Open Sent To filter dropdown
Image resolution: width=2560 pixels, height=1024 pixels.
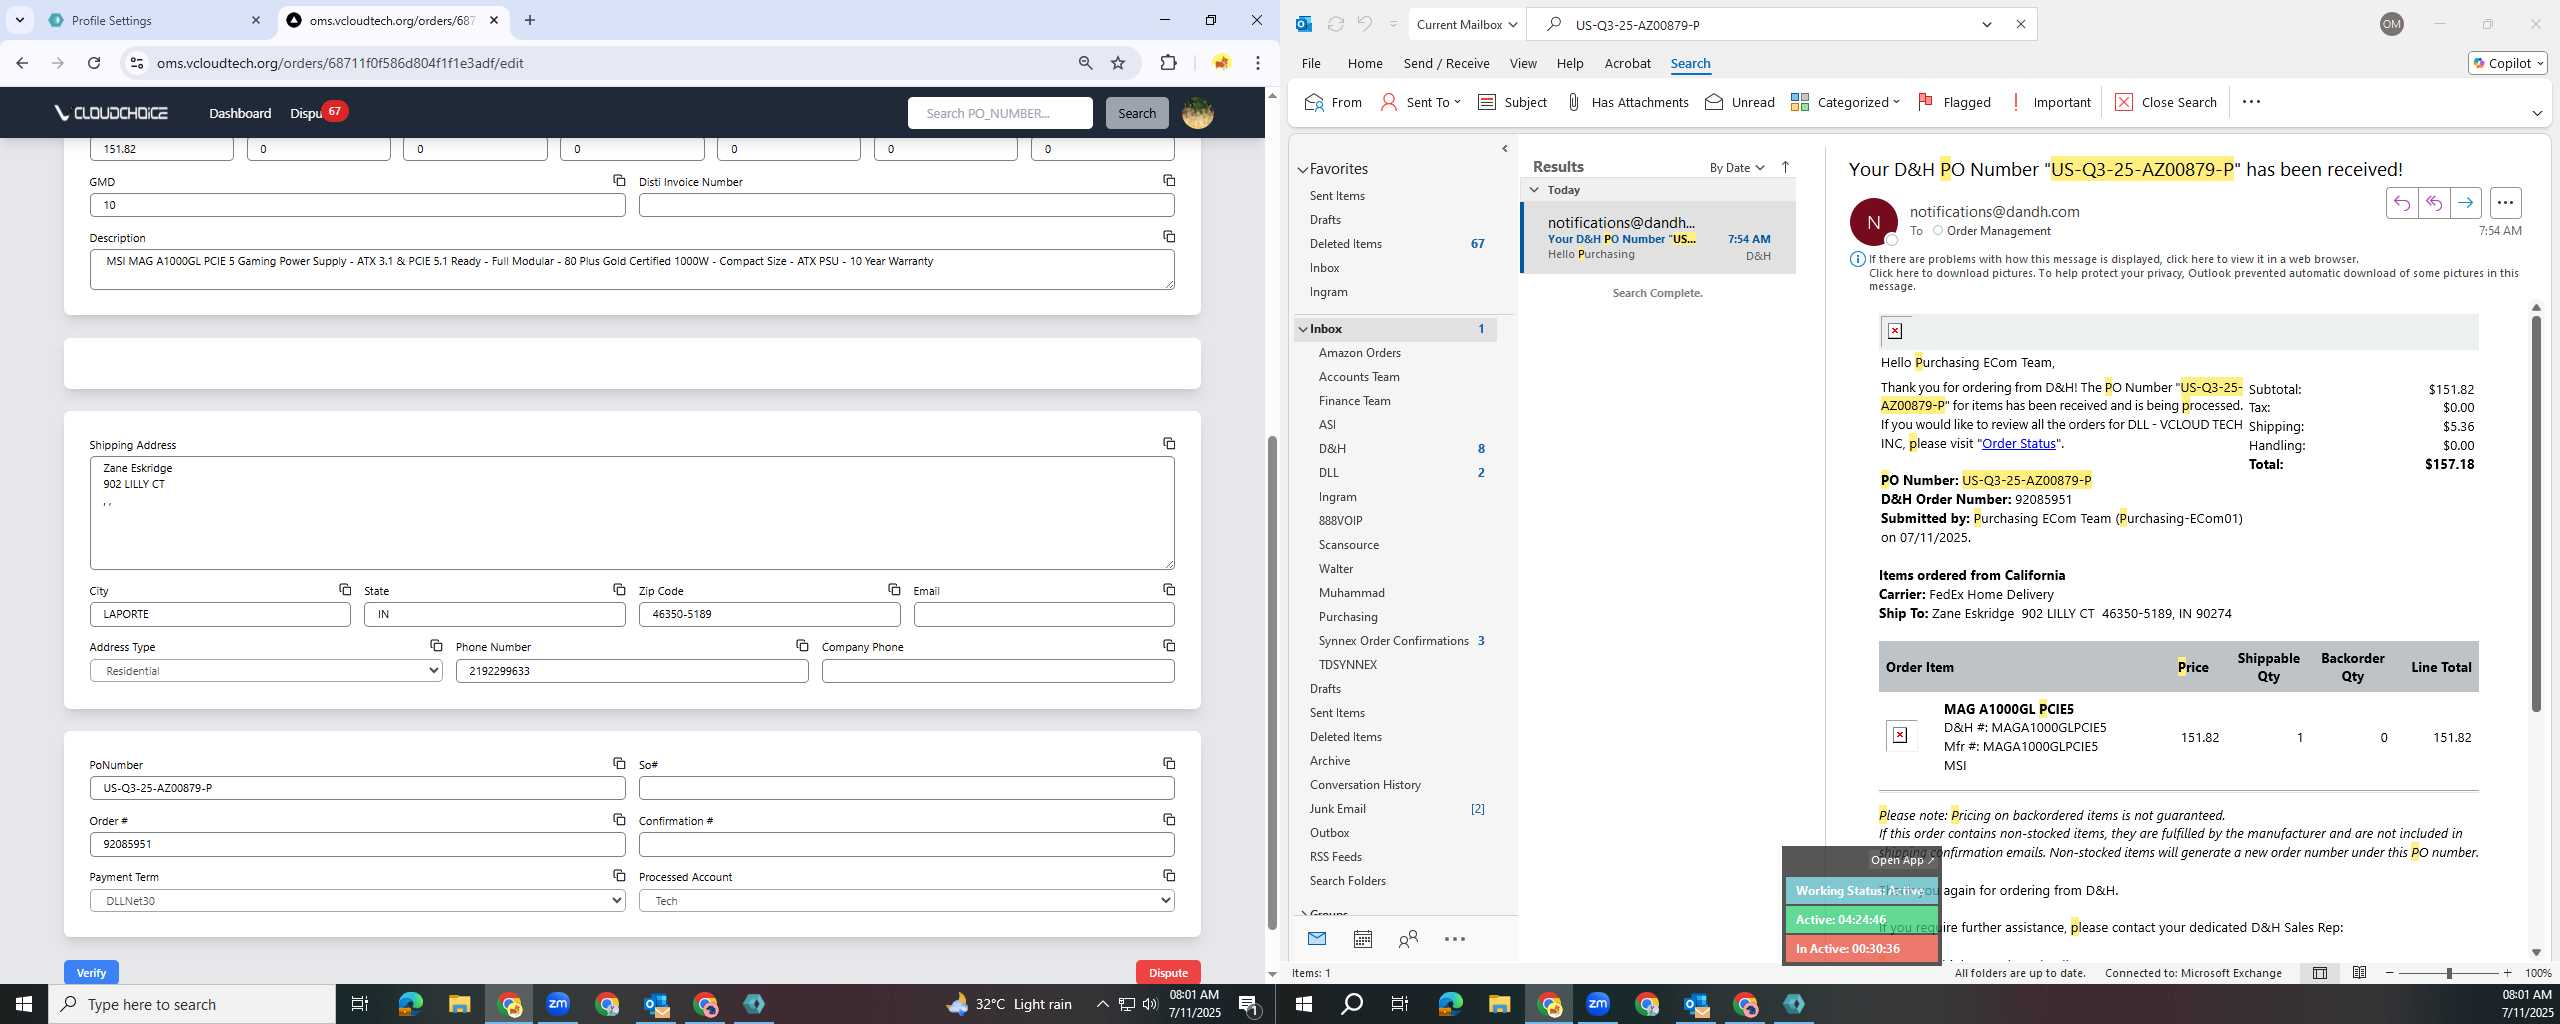tap(1420, 102)
